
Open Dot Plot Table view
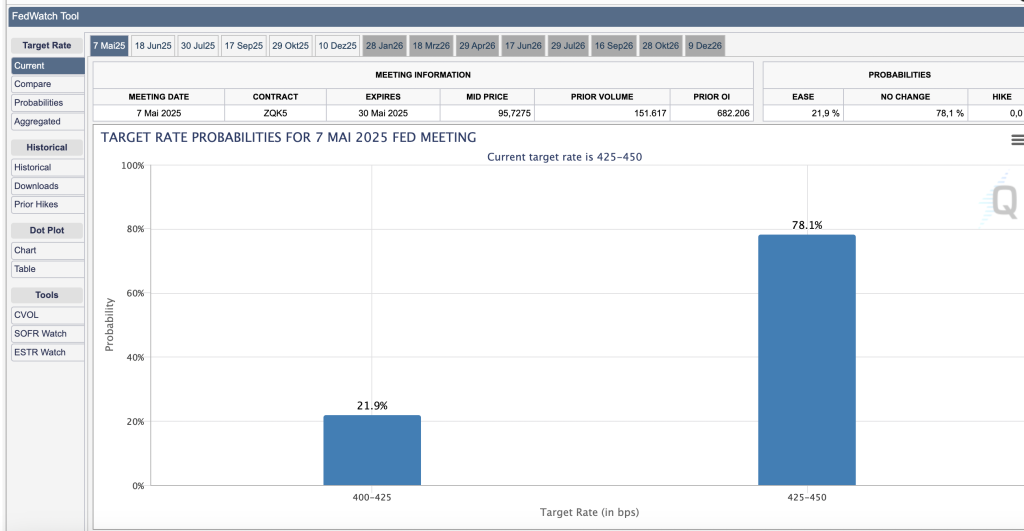point(47,269)
